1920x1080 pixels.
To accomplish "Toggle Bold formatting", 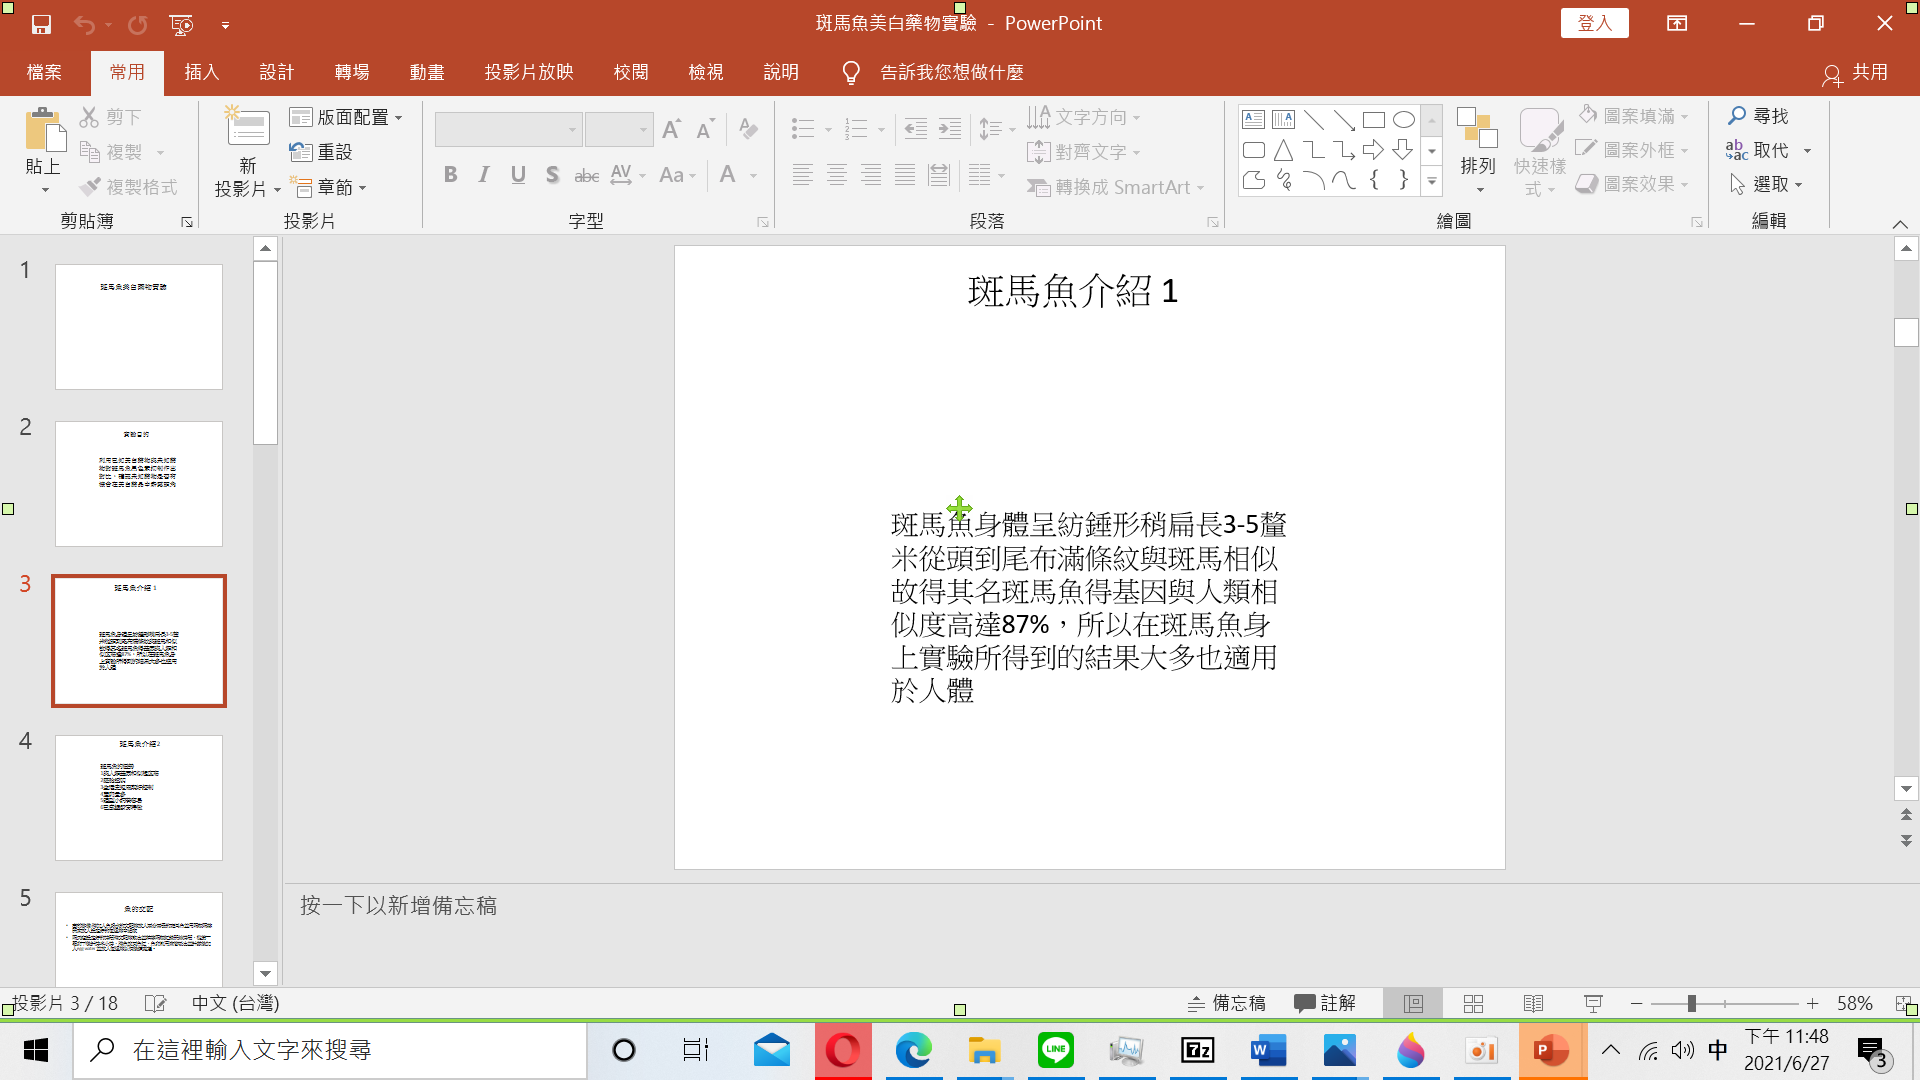I will [x=450, y=175].
